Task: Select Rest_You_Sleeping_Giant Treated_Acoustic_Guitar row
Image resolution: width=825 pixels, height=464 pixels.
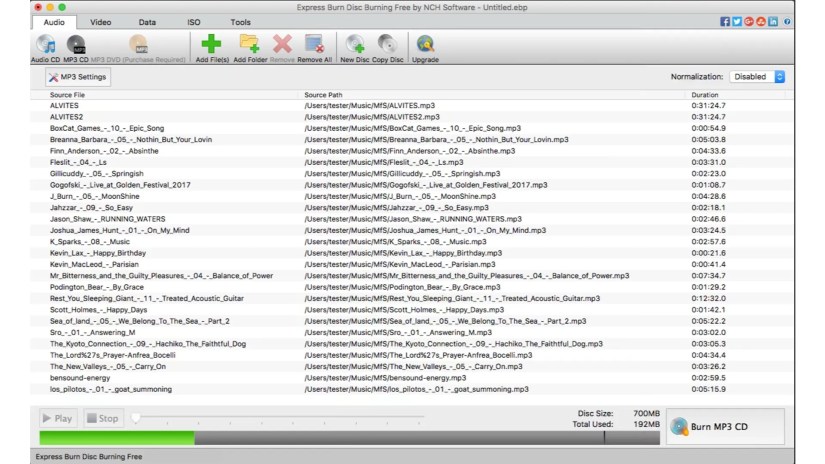Action: [x=412, y=298]
